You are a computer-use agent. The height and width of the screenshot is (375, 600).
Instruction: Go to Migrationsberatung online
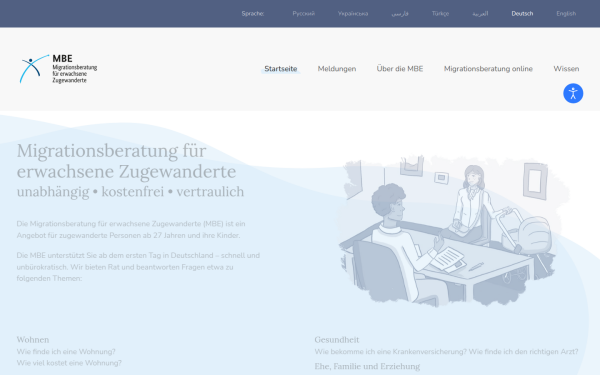tap(488, 69)
